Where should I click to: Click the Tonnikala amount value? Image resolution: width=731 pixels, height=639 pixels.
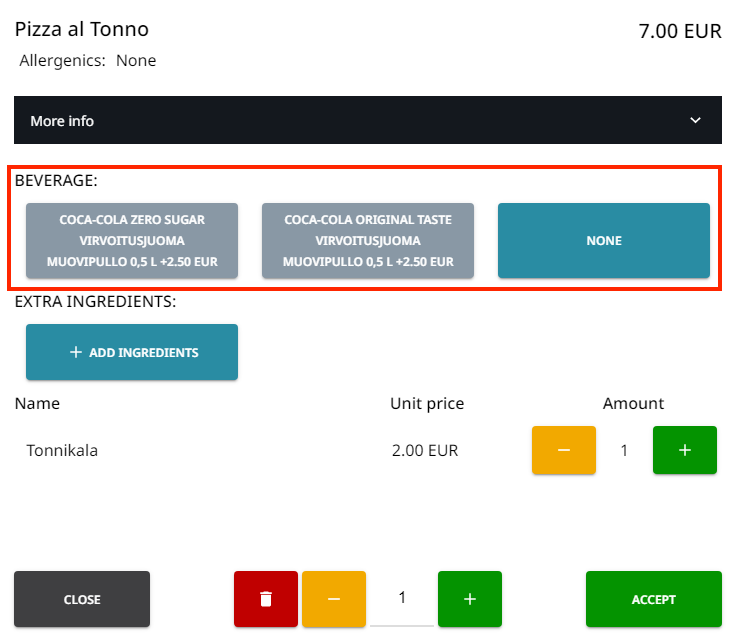click(x=624, y=451)
